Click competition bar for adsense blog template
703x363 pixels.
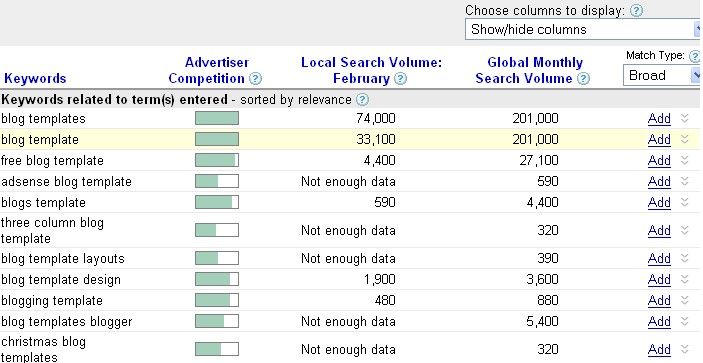coord(217,182)
